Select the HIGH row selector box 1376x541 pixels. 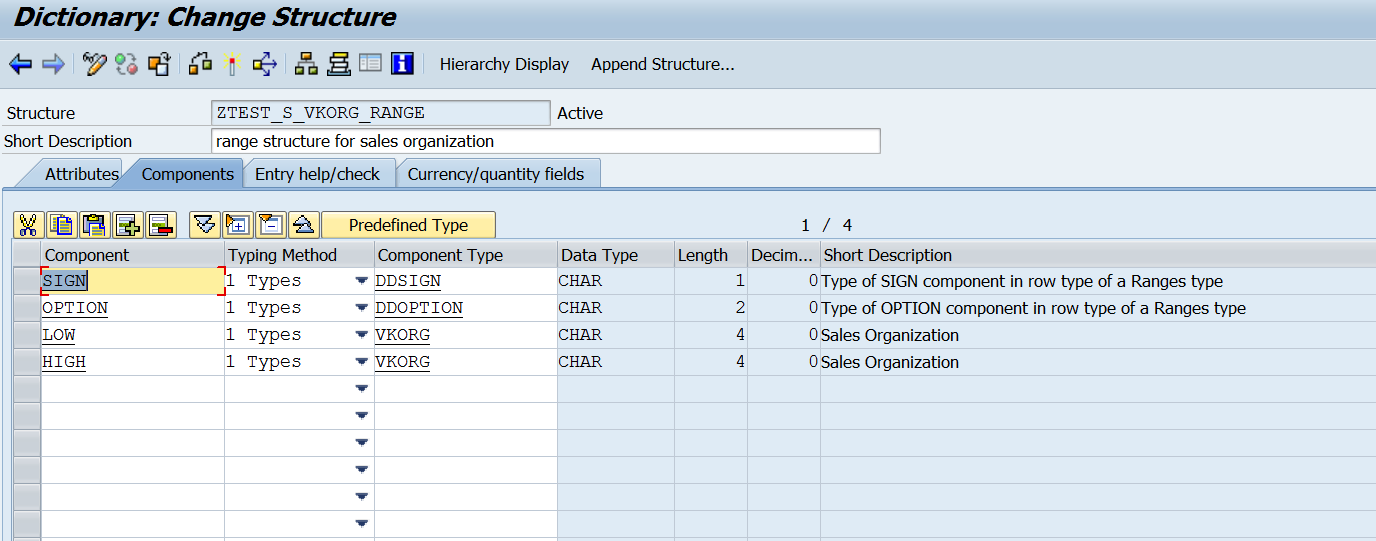pos(27,363)
